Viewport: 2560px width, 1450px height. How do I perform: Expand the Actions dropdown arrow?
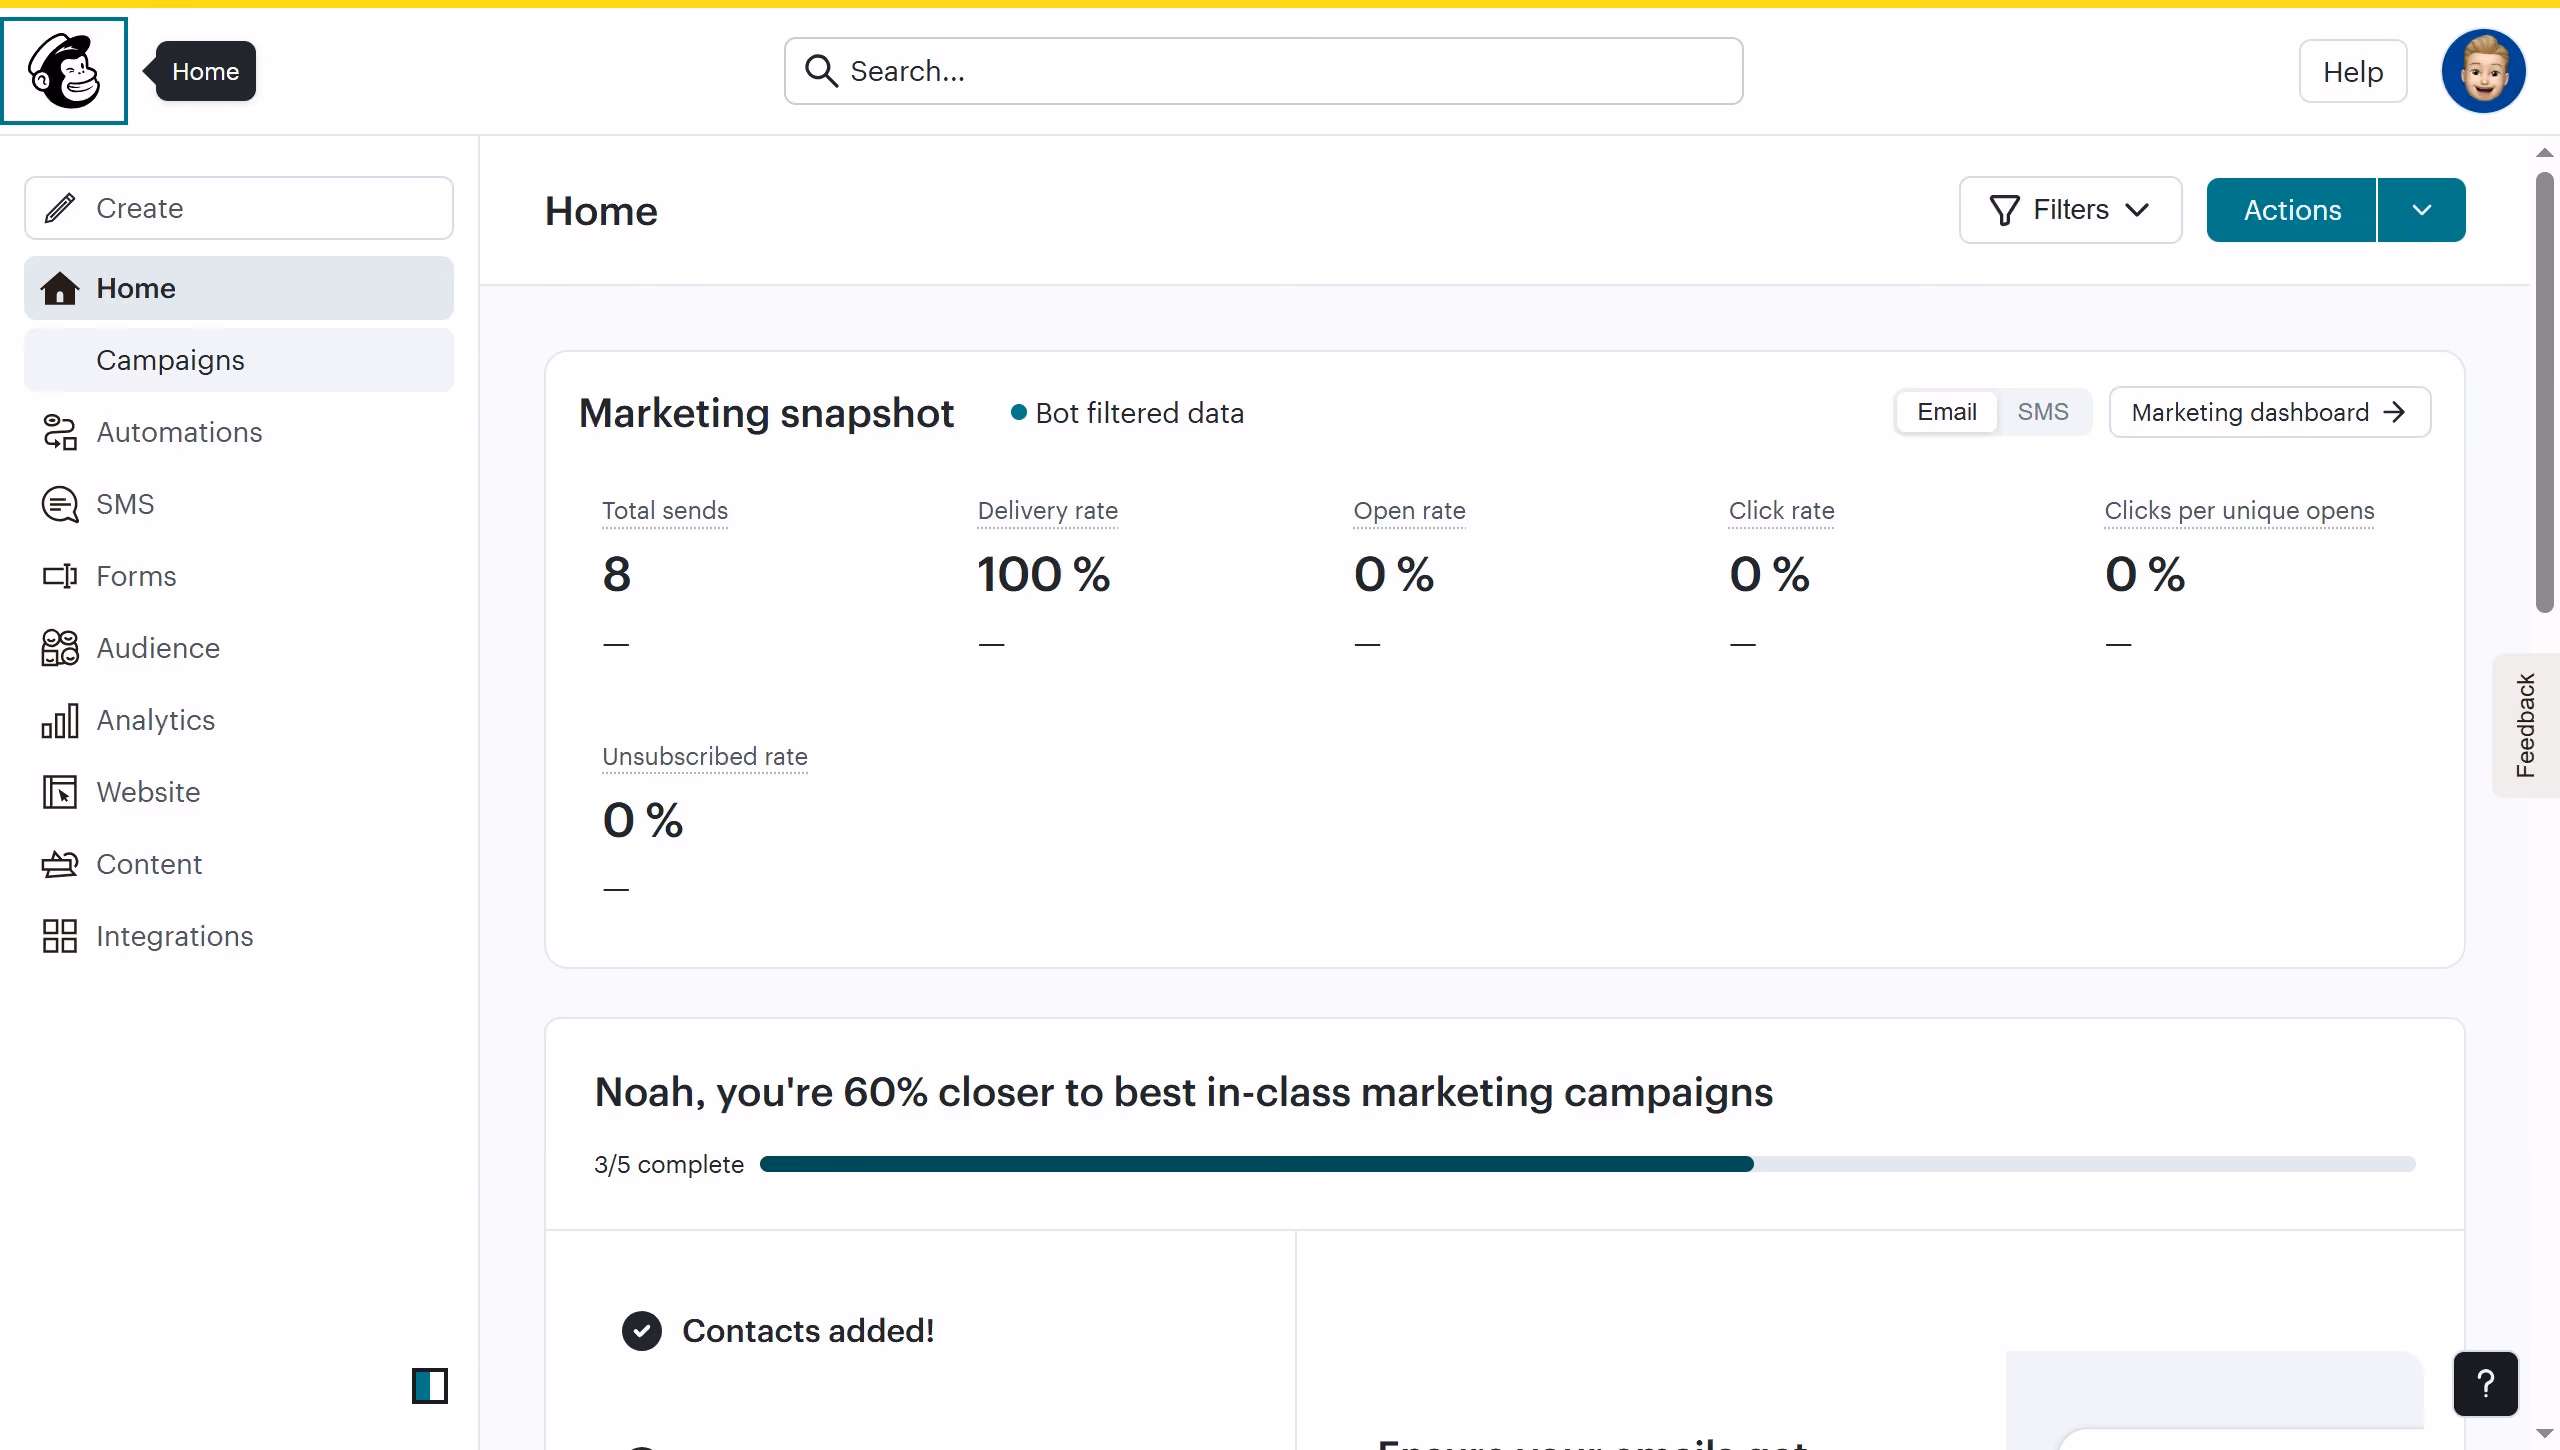[2421, 210]
